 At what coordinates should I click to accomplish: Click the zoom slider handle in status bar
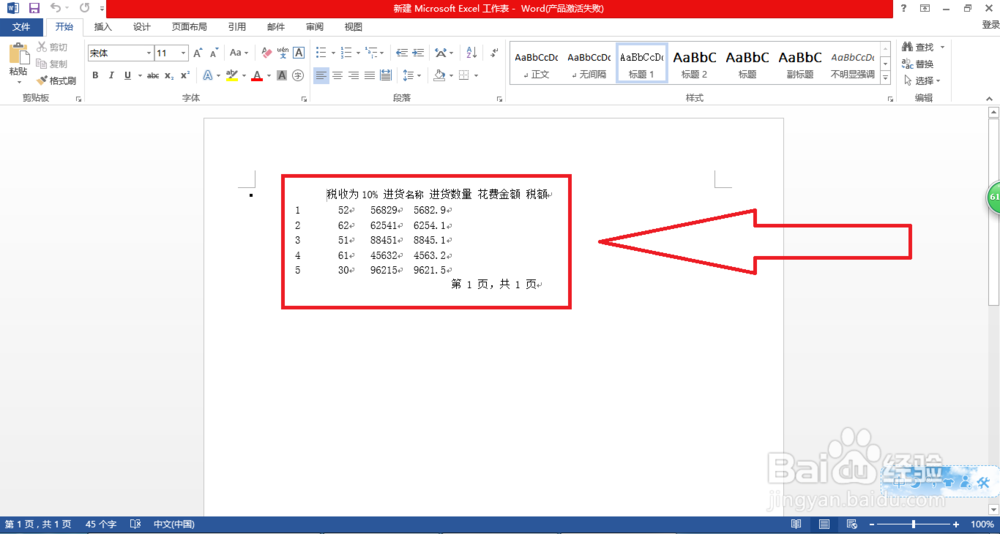coord(914,524)
